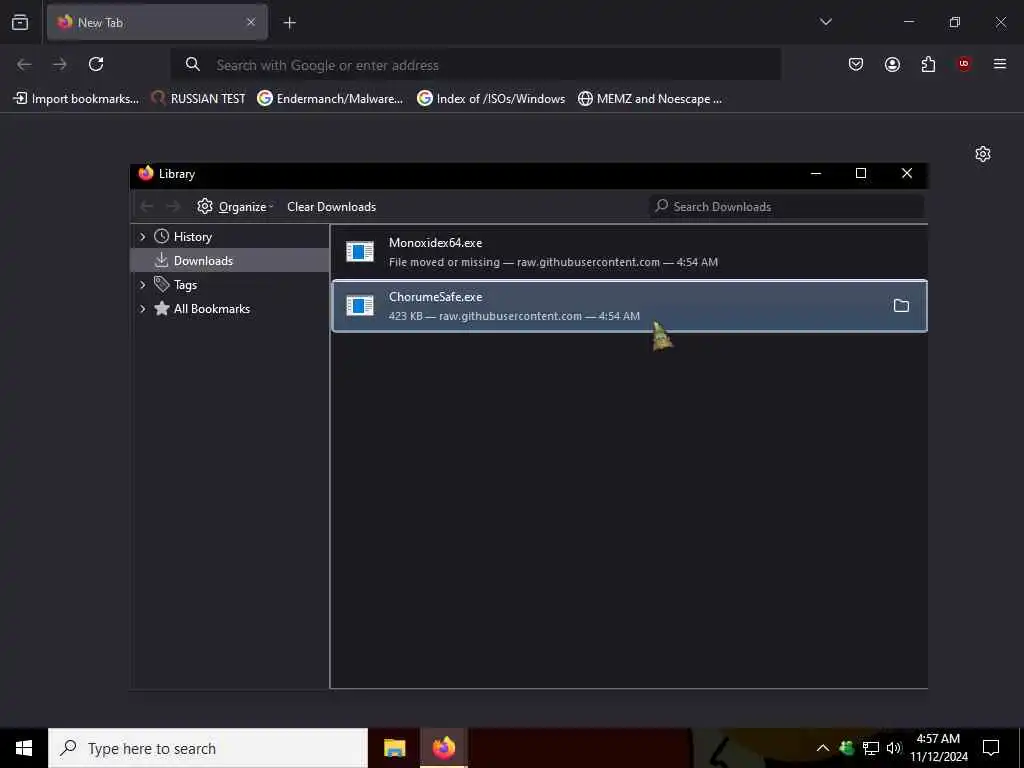Click the Import bookmarks bookmark

[76, 99]
